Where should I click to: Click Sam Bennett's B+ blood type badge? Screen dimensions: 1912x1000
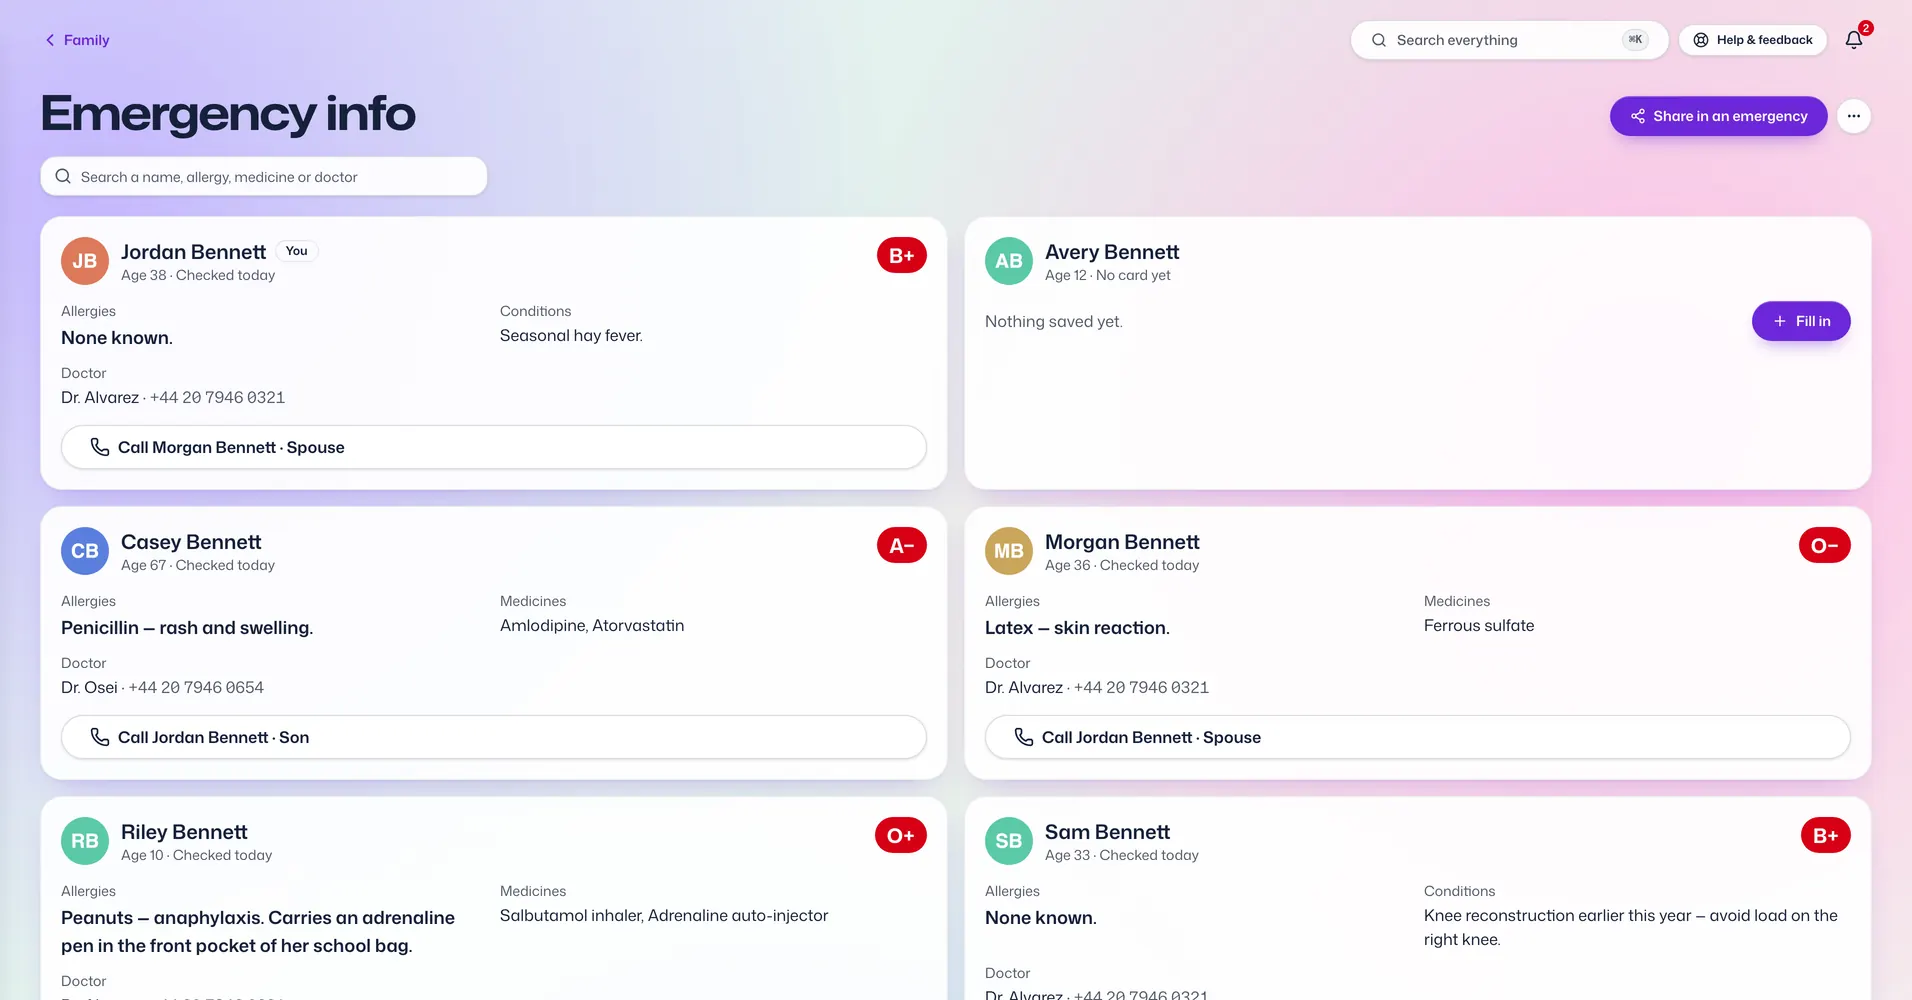[1826, 835]
